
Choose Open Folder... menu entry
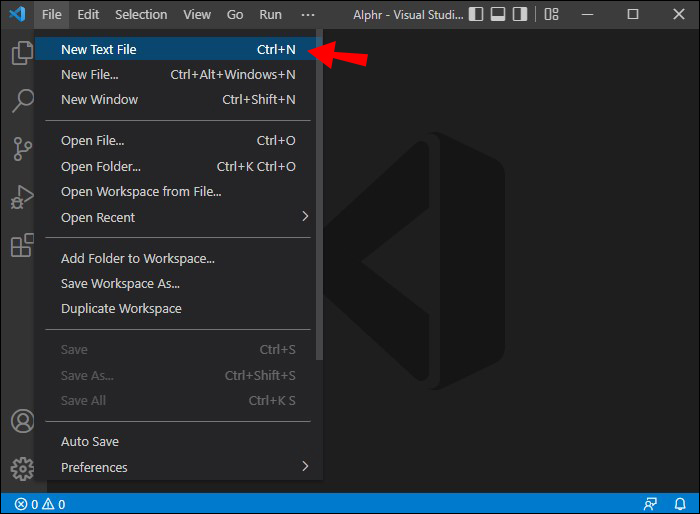pos(101,166)
